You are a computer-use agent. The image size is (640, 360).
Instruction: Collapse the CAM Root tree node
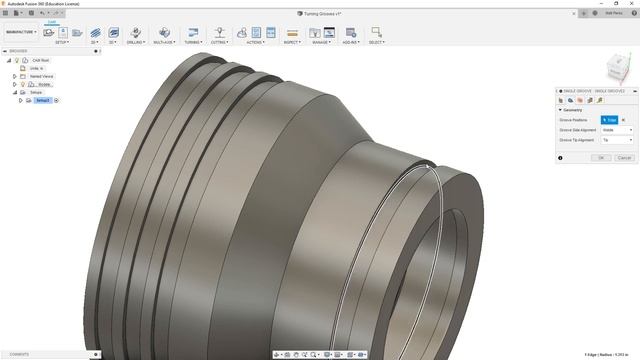[9, 60]
